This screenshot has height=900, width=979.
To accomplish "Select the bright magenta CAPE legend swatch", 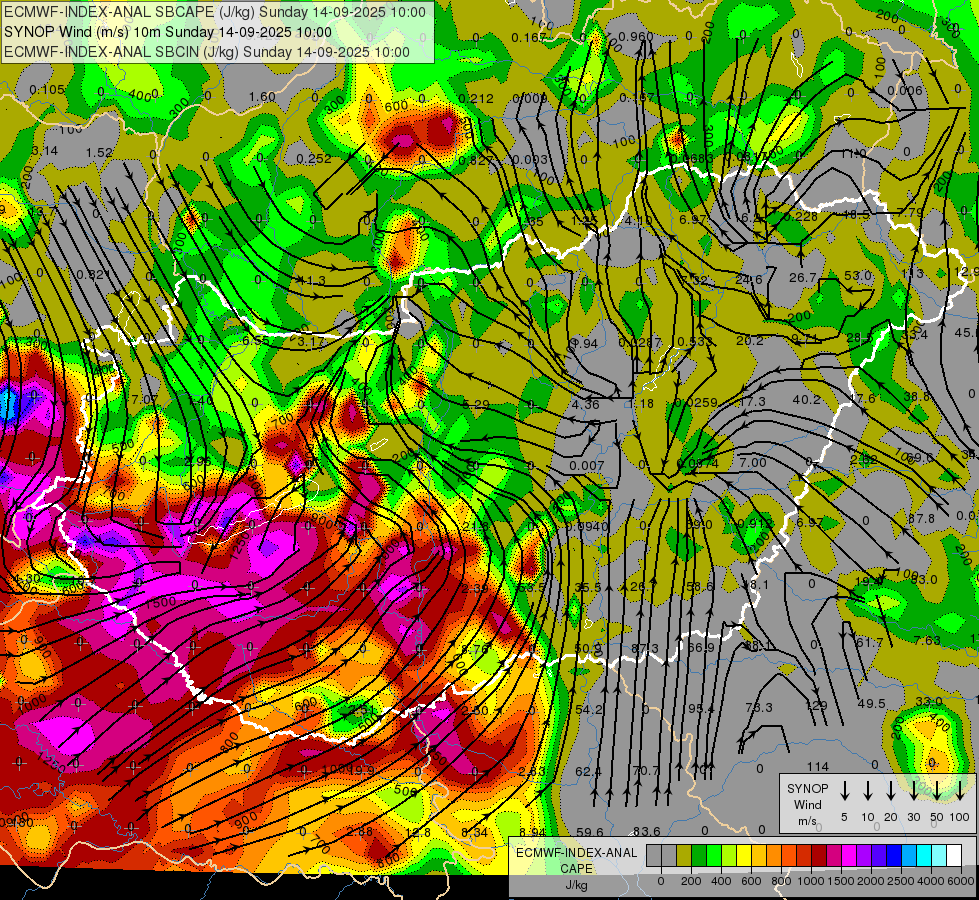I will pyautogui.click(x=849, y=855).
